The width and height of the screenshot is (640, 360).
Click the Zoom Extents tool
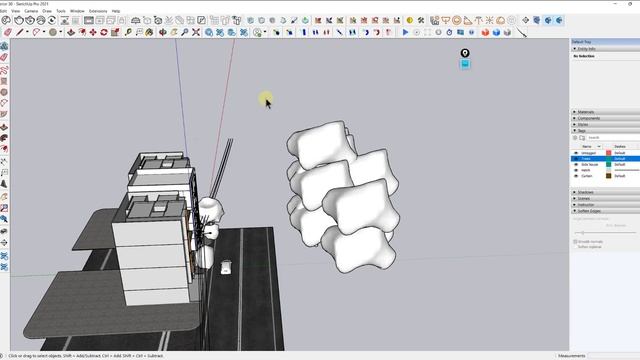point(196,32)
